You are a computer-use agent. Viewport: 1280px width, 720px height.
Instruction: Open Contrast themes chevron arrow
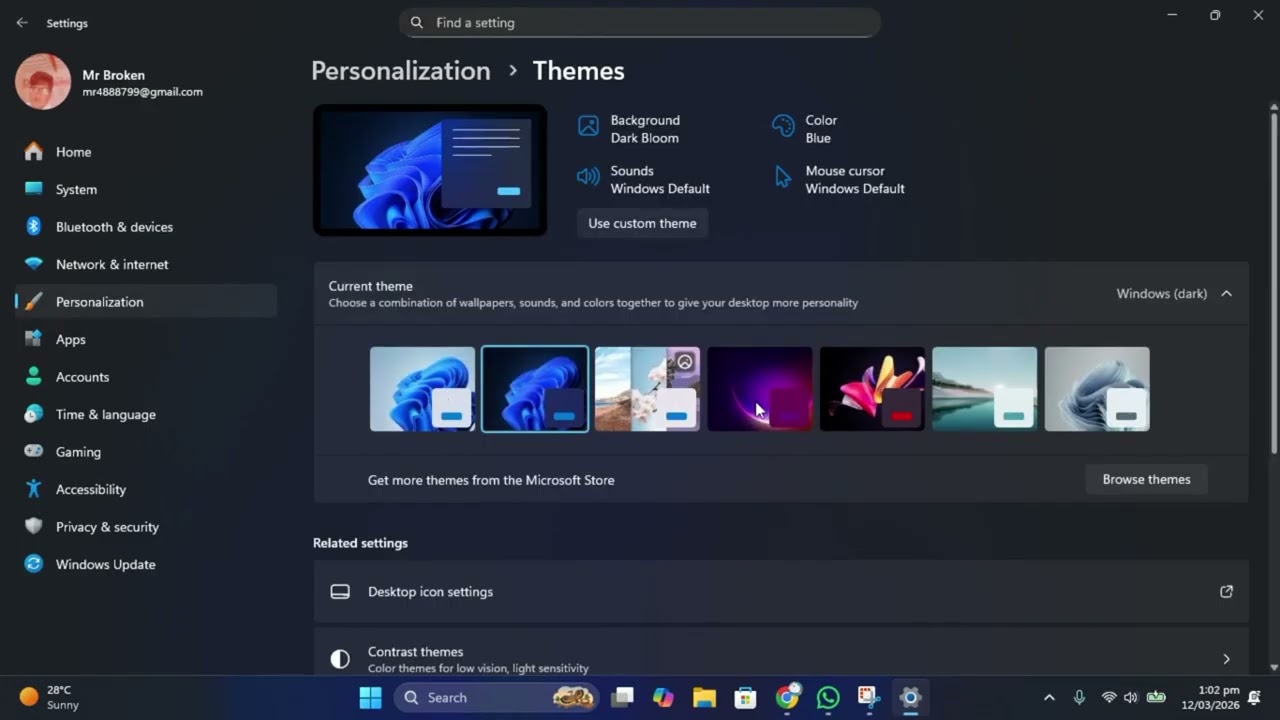click(x=1226, y=659)
